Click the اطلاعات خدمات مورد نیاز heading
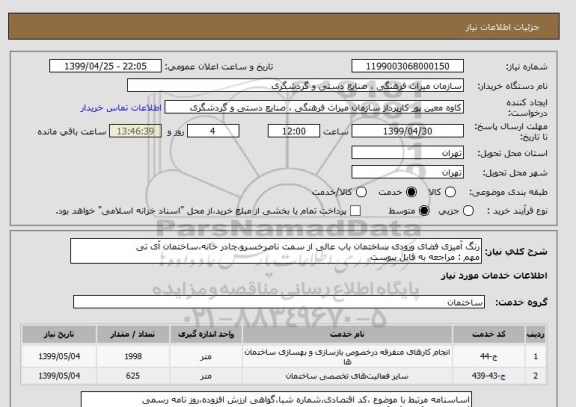Viewport: 576px width, 407px height. pyautogui.click(x=494, y=276)
